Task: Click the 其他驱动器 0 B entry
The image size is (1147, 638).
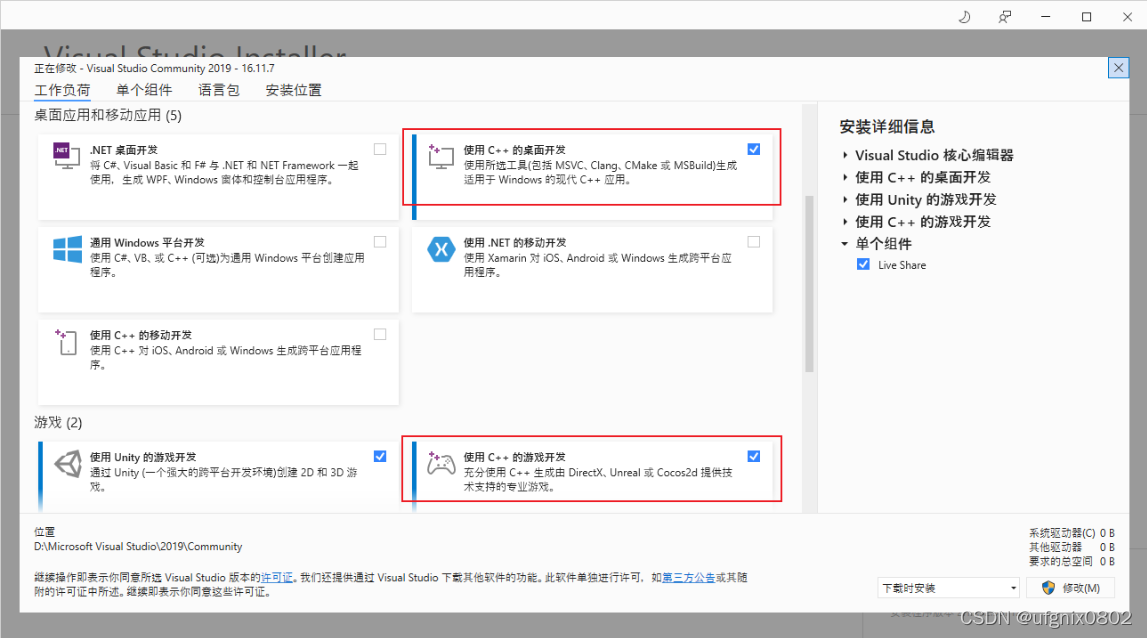Action: click(1072, 547)
